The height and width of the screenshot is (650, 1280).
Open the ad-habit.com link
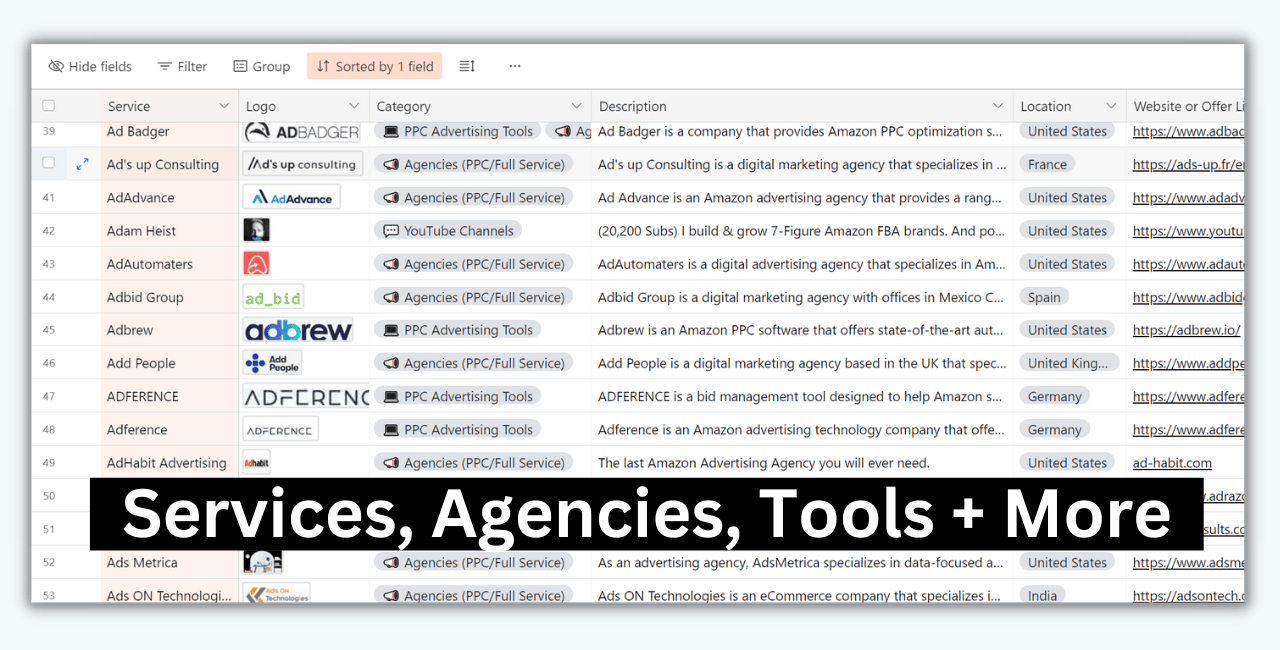click(x=1172, y=463)
